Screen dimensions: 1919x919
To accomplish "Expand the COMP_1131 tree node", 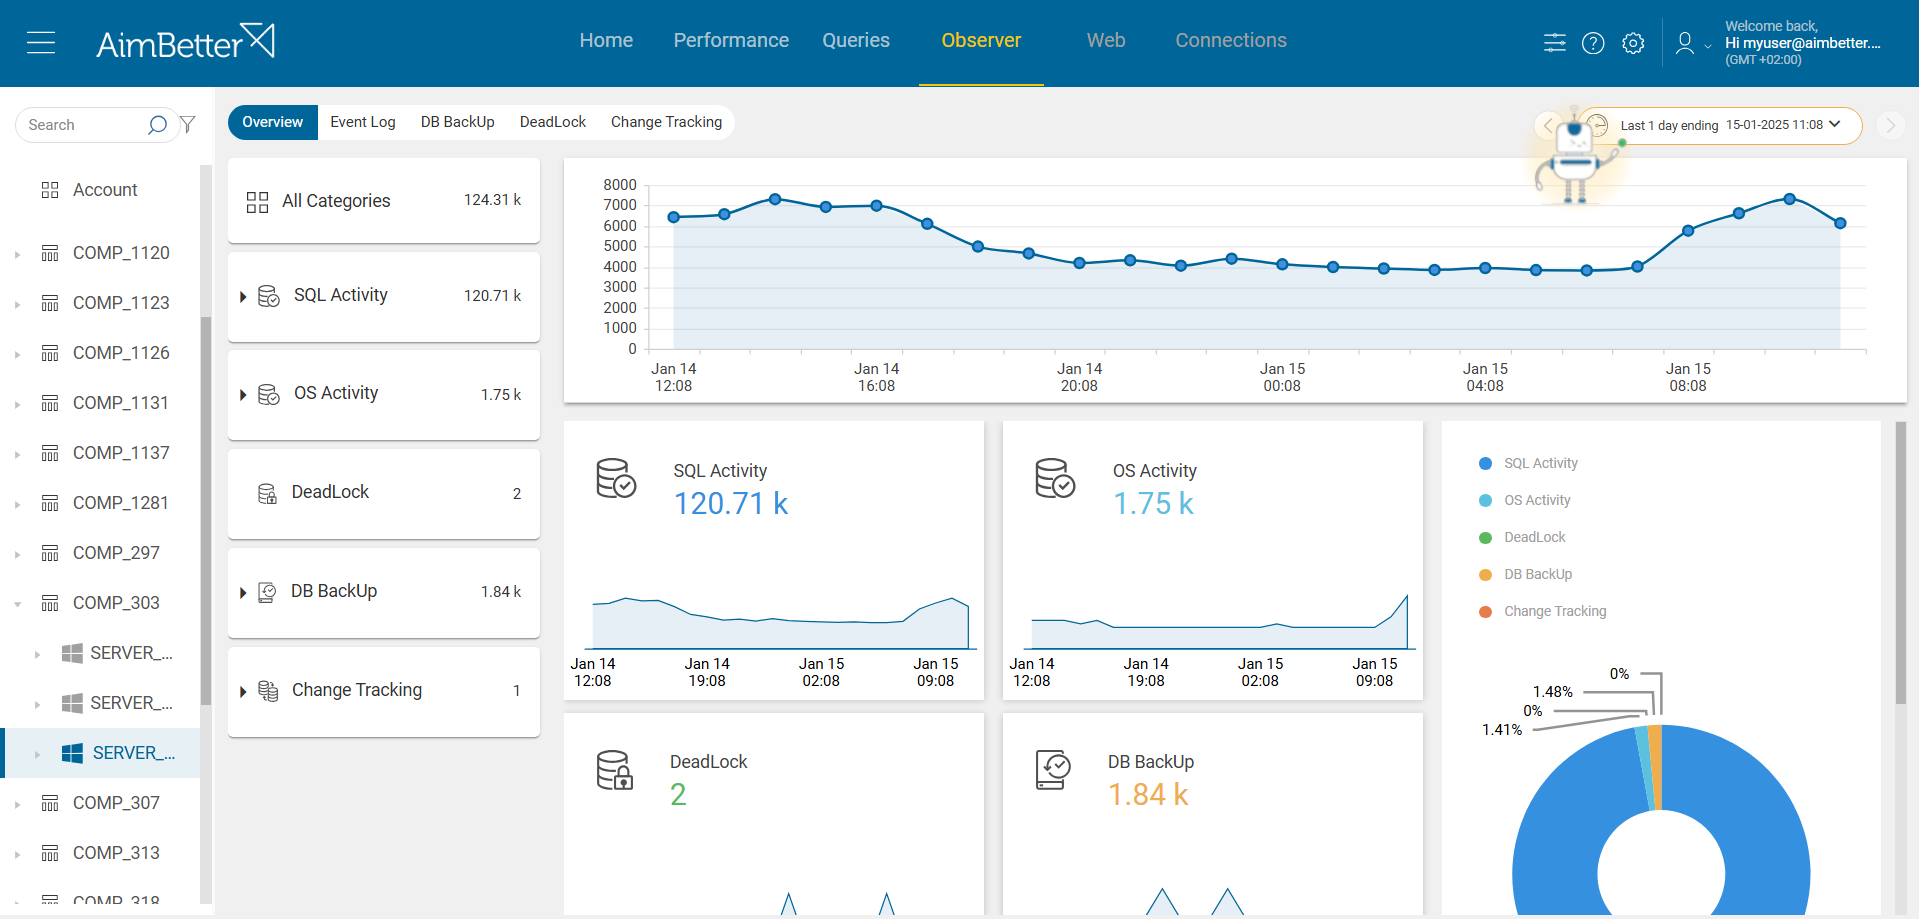I will point(17,404).
